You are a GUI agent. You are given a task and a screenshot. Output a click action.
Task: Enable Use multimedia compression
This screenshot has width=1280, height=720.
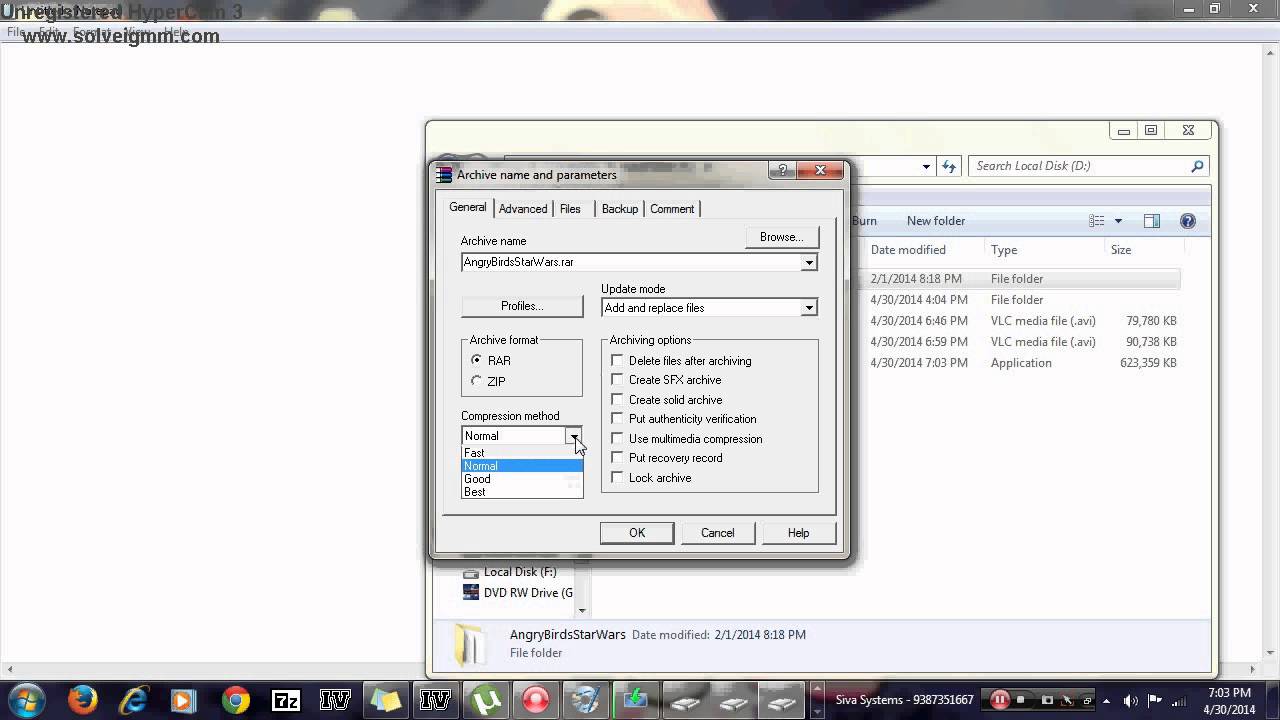click(617, 438)
